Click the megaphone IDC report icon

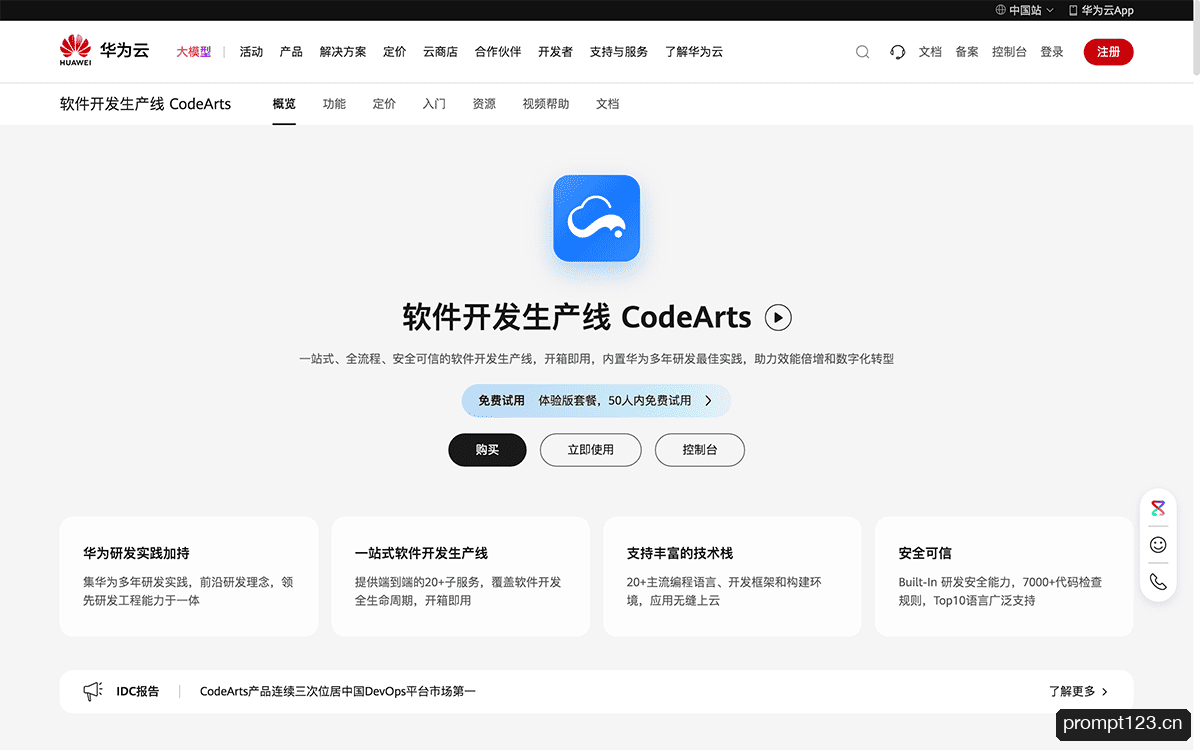93,691
